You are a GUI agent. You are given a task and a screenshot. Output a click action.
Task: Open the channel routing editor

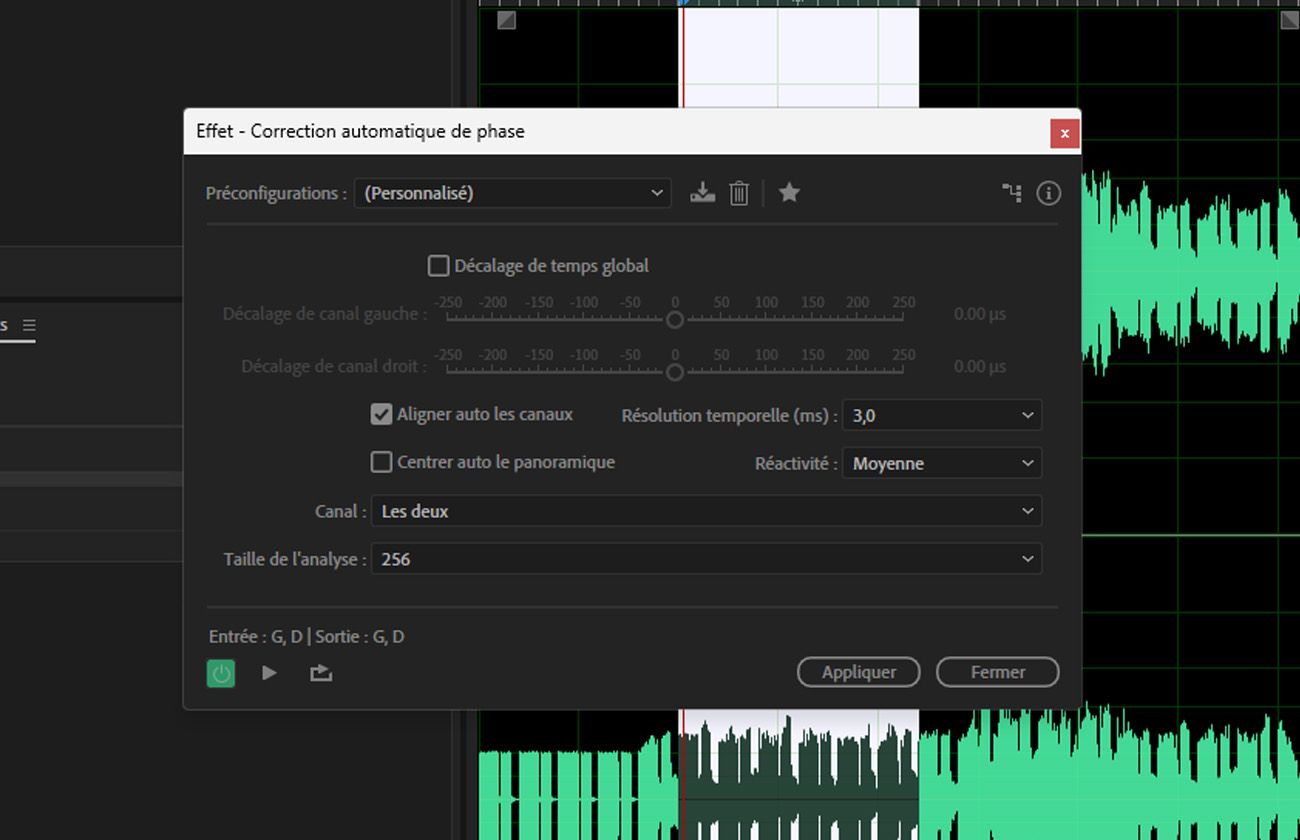1012,193
